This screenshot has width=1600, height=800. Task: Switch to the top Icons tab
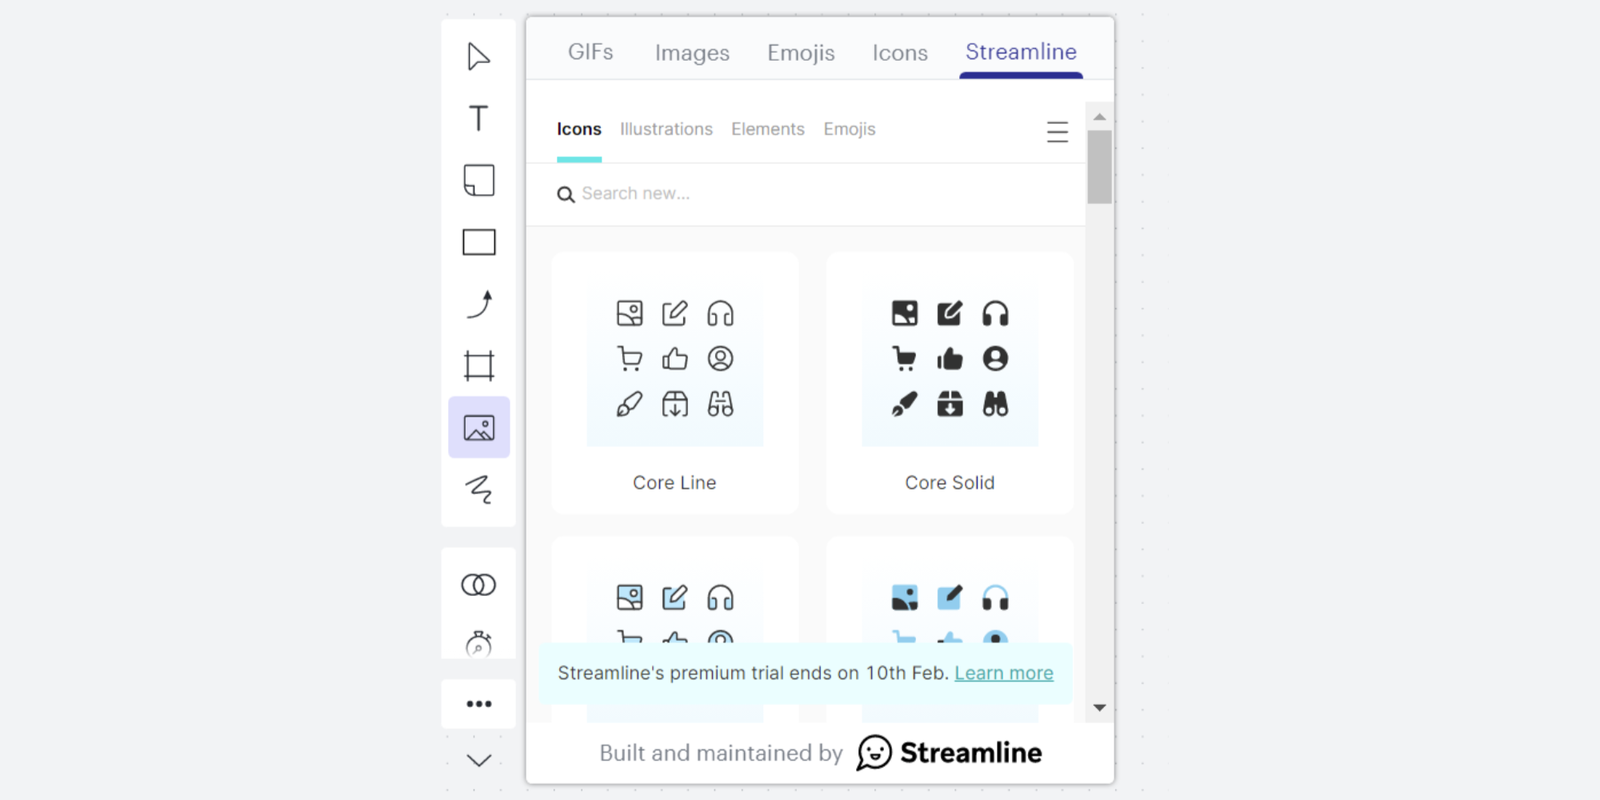[900, 53]
